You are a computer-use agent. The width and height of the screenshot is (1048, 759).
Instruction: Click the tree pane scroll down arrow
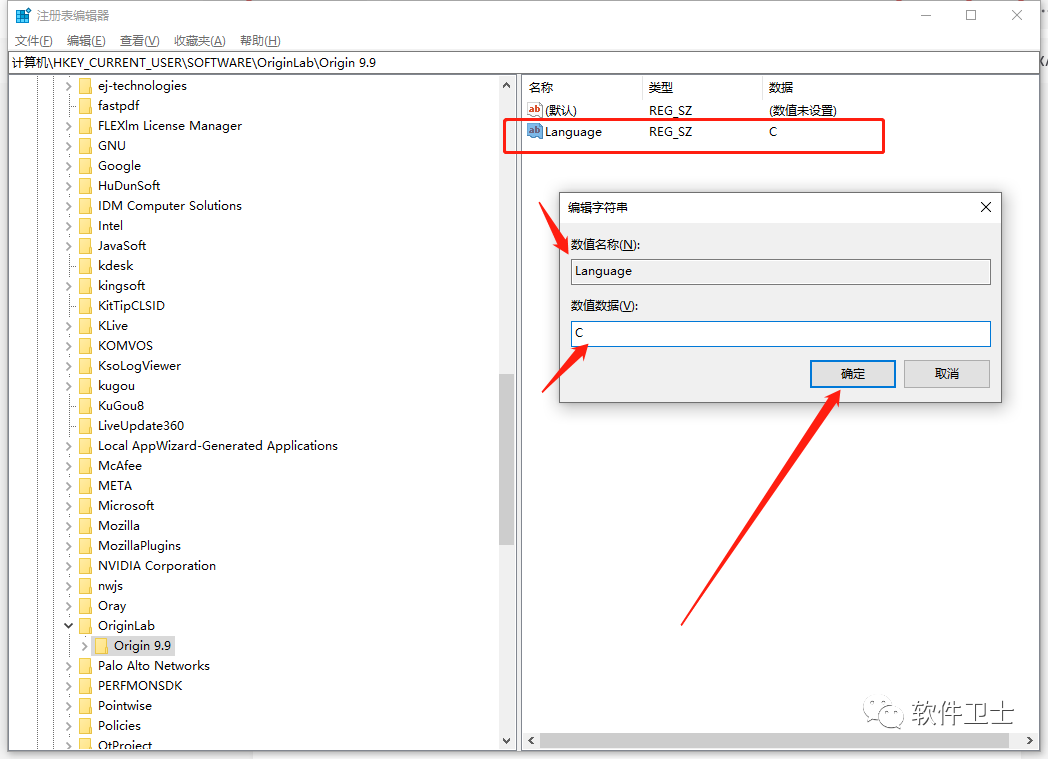(507, 741)
